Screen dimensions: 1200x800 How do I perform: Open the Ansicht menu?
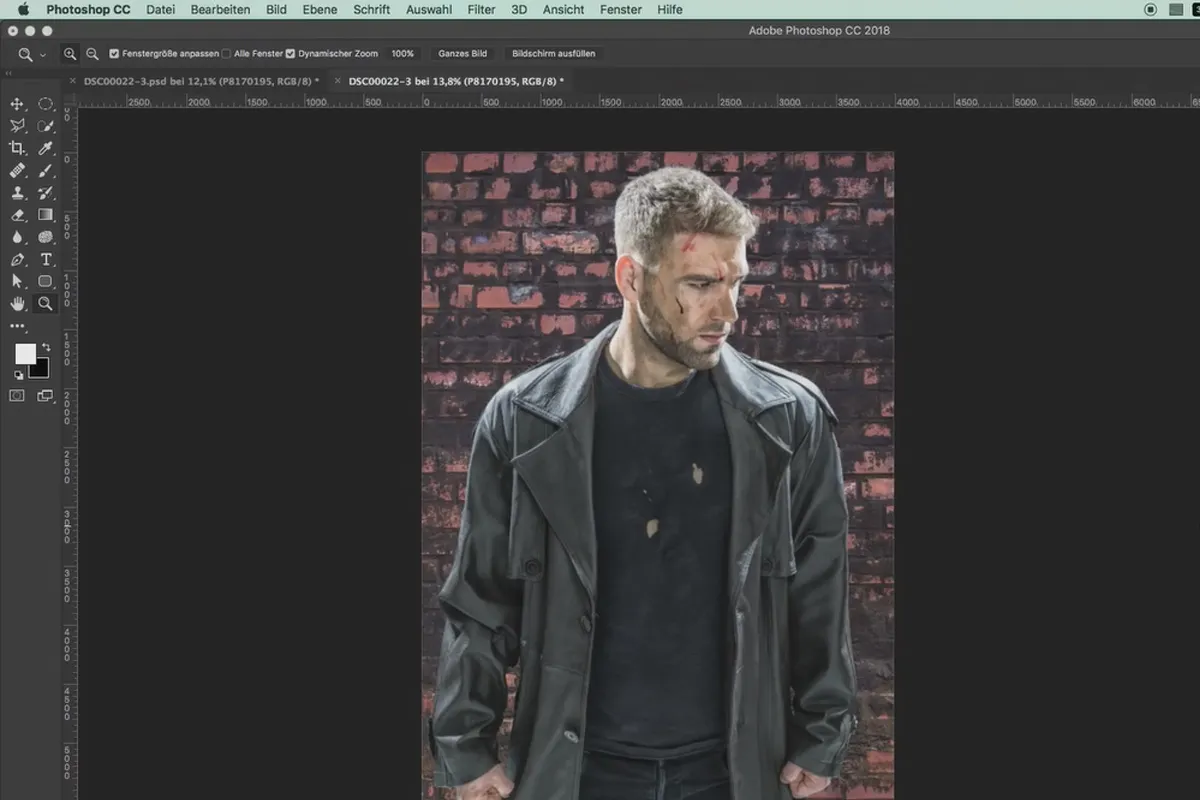(x=563, y=9)
